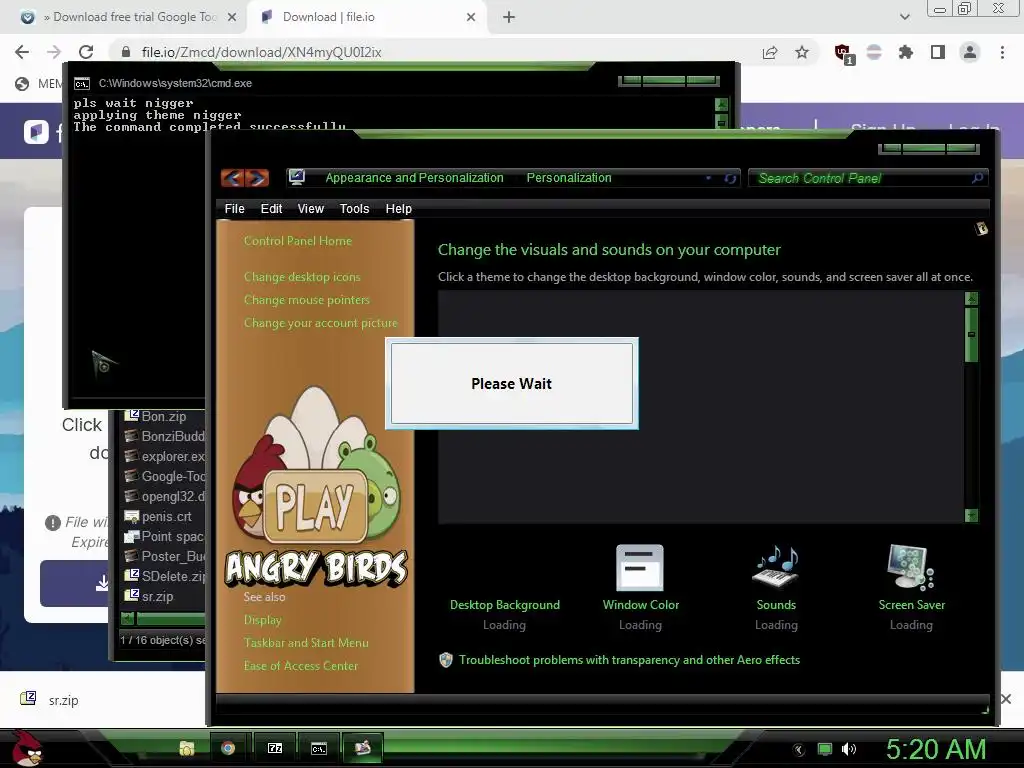Image resolution: width=1024 pixels, height=768 pixels.
Task: Open the Chrome three-dot menu
Action: (x=1002, y=52)
